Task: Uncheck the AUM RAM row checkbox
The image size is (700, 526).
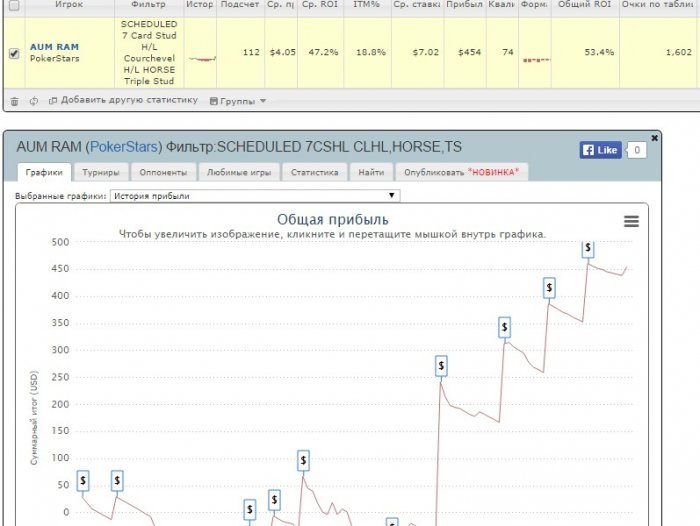Action: click(x=14, y=54)
